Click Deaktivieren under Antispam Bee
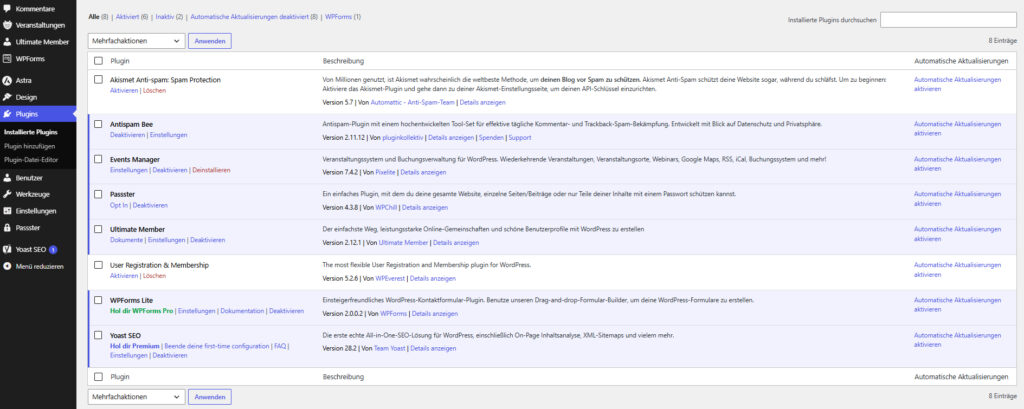Image resolution: width=1024 pixels, height=409 pixels. coord(127,135)
